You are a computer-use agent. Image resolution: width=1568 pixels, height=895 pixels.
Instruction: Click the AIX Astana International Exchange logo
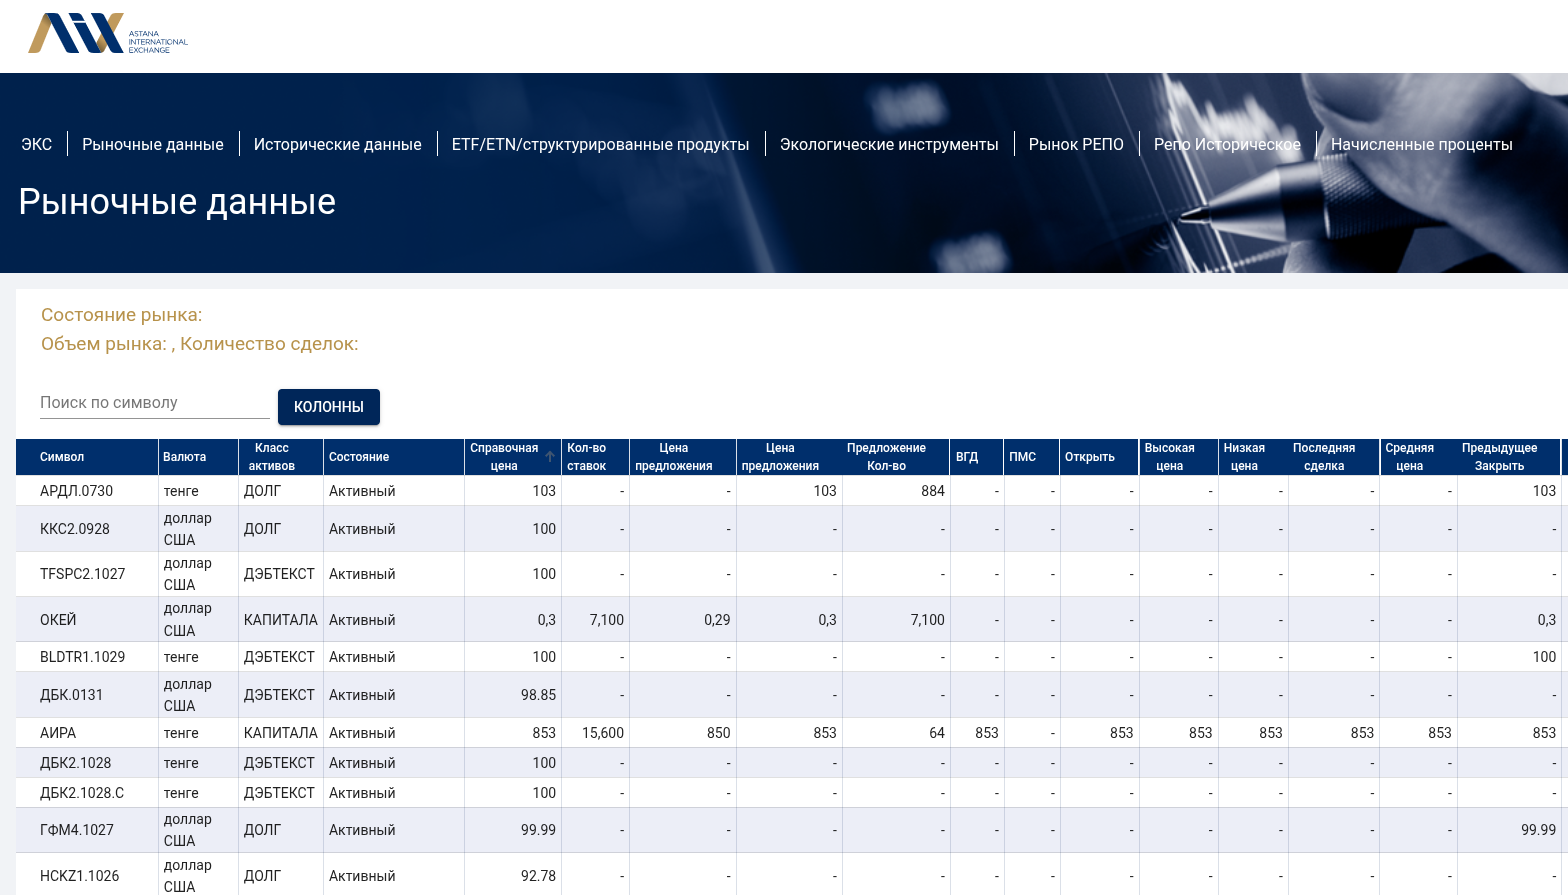click(108, 33)
